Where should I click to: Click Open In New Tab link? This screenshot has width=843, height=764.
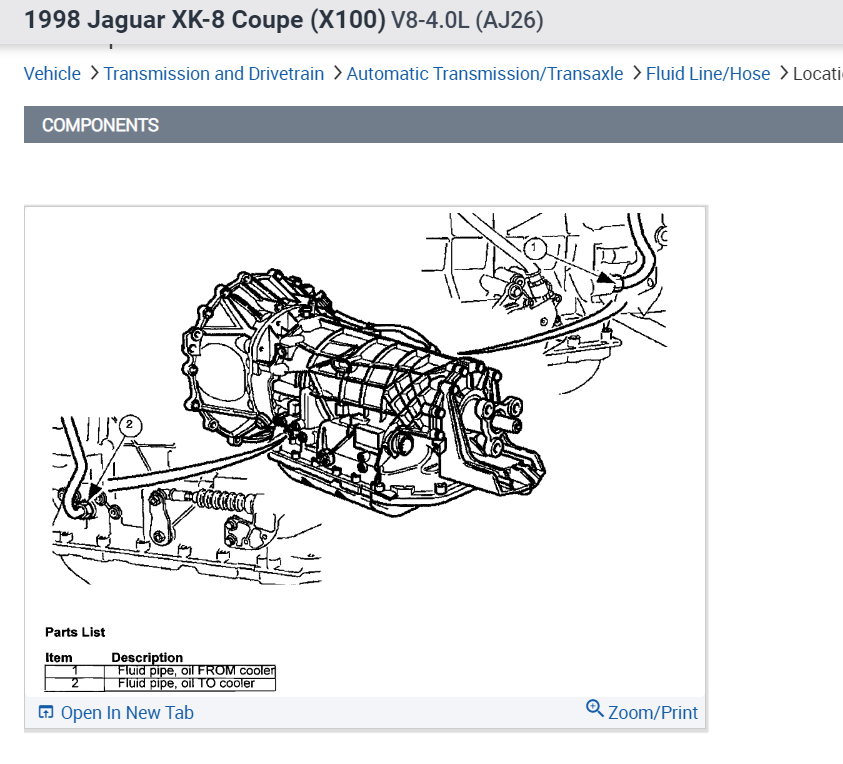click(x=127, y=712)
